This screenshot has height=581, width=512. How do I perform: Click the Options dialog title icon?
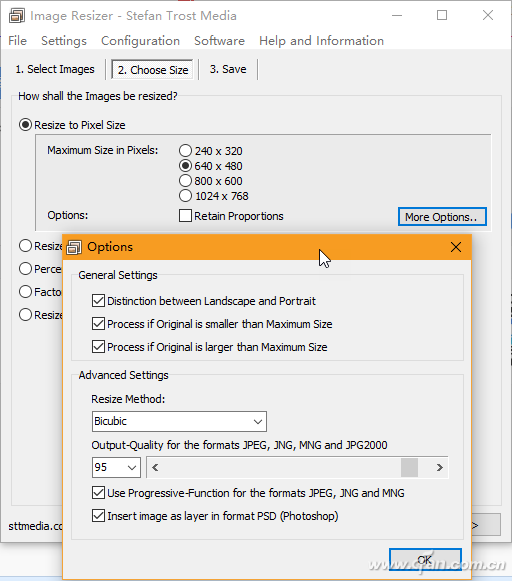74,247
